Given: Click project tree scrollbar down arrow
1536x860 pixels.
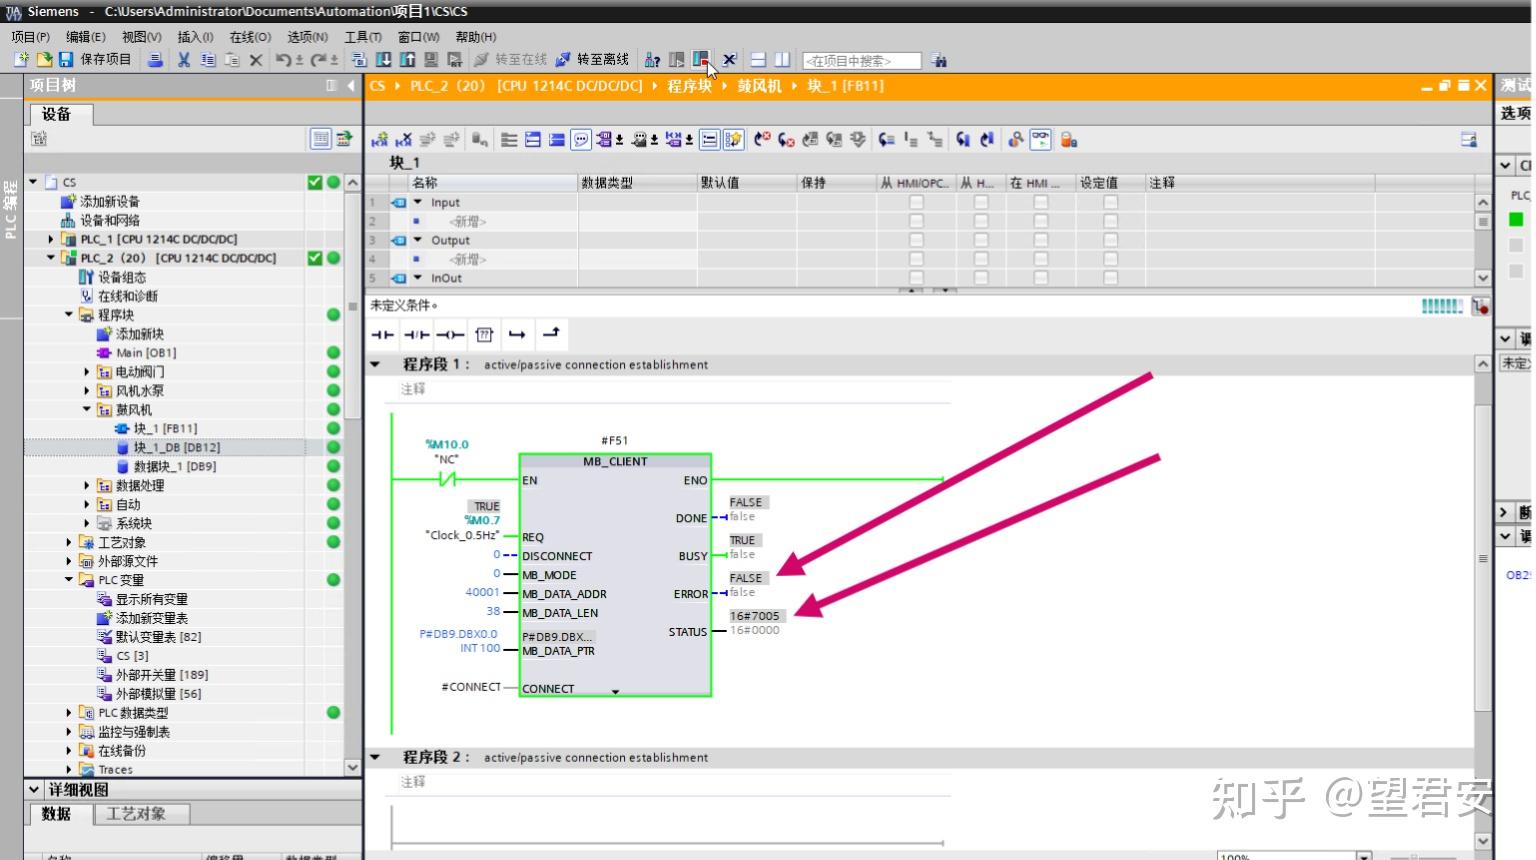Looking at the screenshot, I should click(x=352, y=768).
